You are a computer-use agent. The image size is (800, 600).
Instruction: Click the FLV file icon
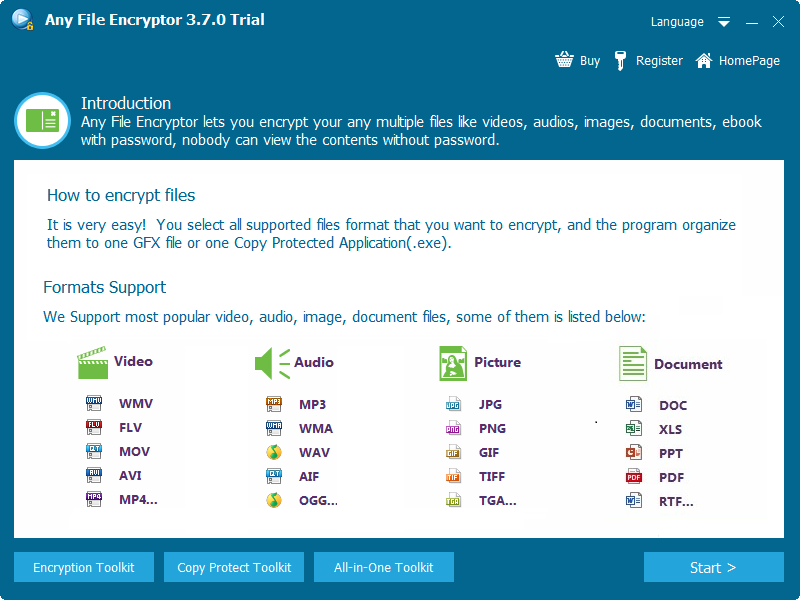pyautogui.click(x=94, y=427)
